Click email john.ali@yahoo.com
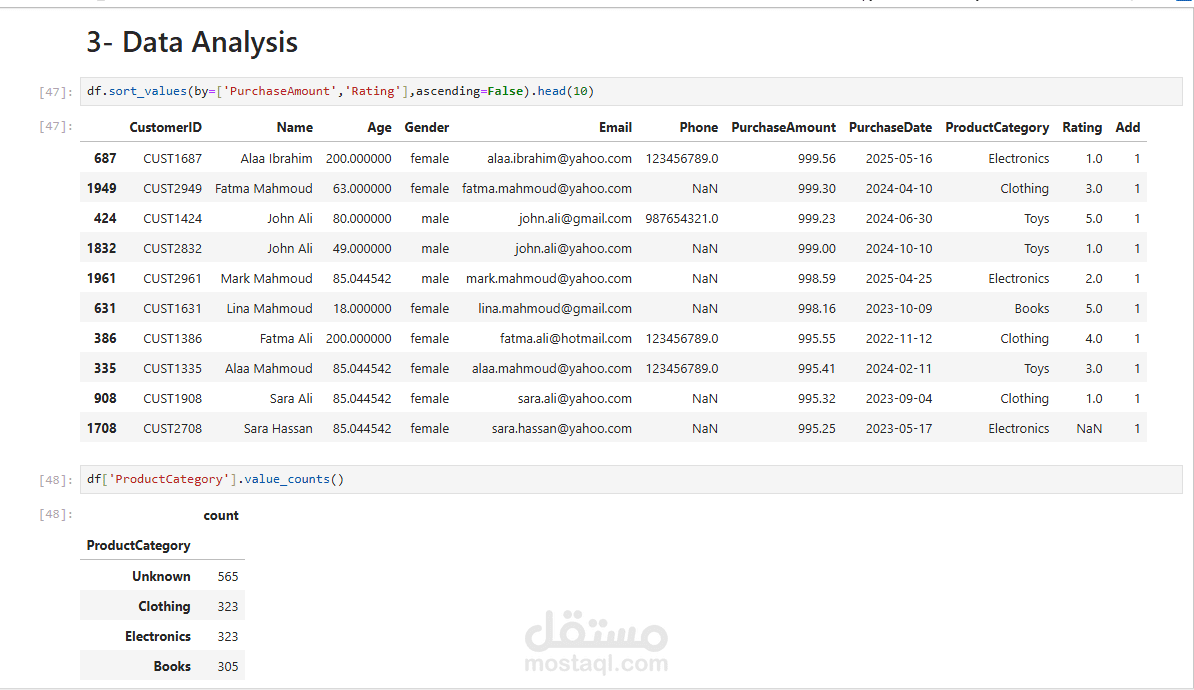This screenshot has width=1194, height=690. tap(573, 248)
